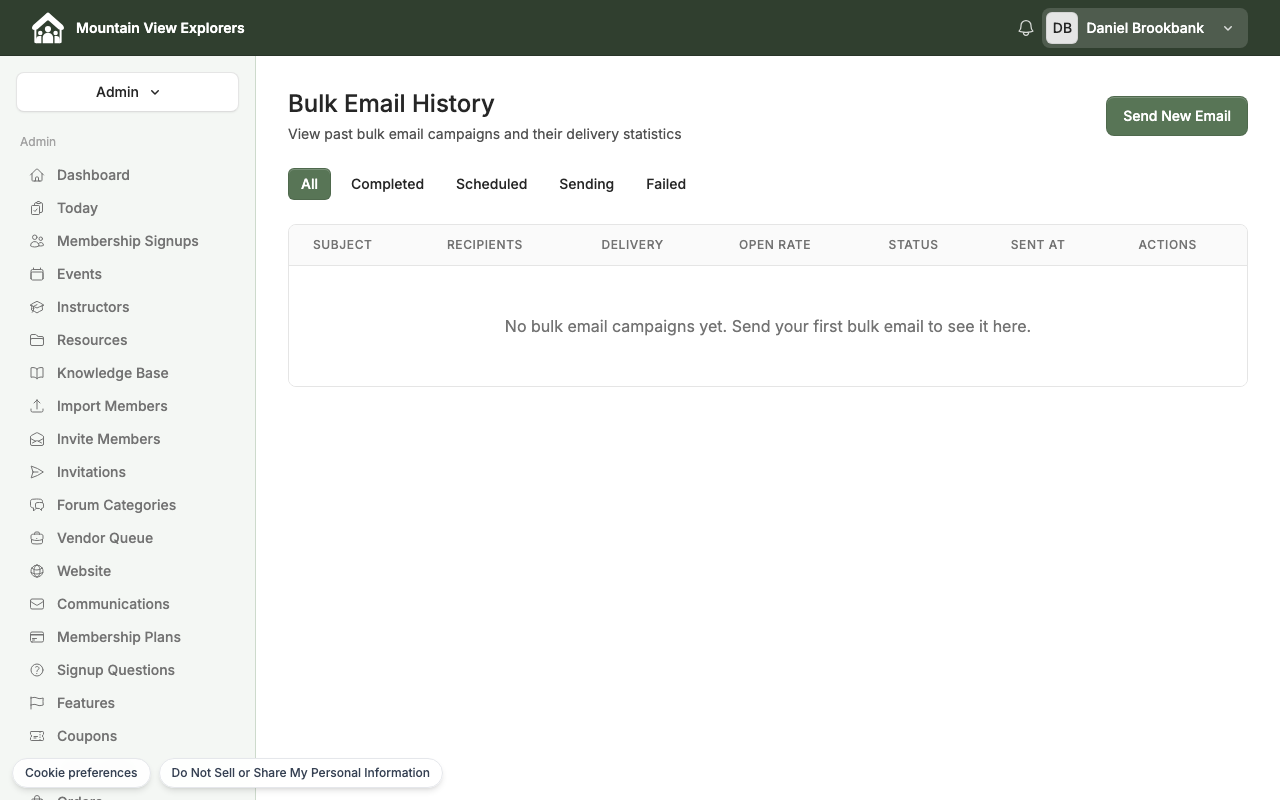Click the DELIVERY column header

coord(632,245)
